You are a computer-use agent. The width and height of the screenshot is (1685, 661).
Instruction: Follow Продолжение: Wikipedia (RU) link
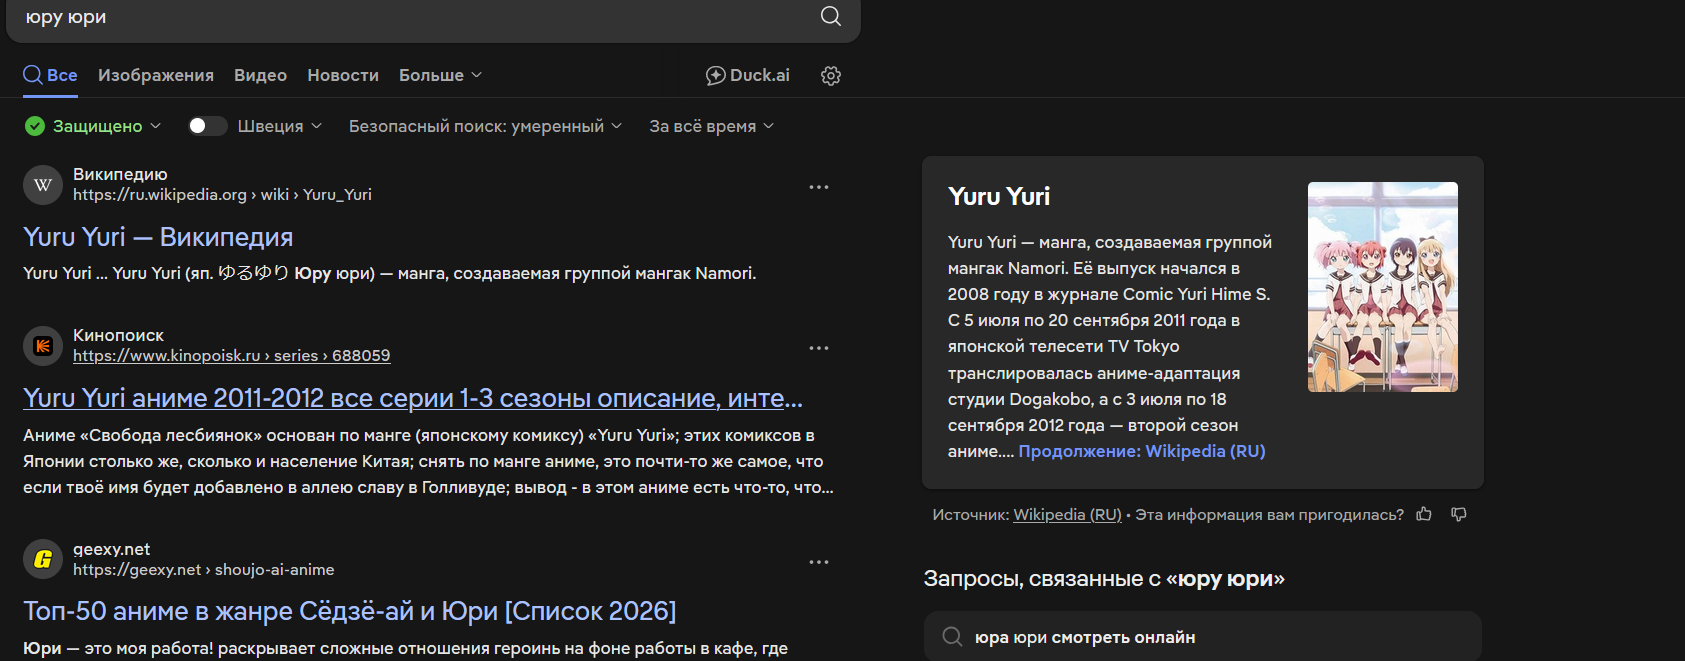(x=1142, y=451)
